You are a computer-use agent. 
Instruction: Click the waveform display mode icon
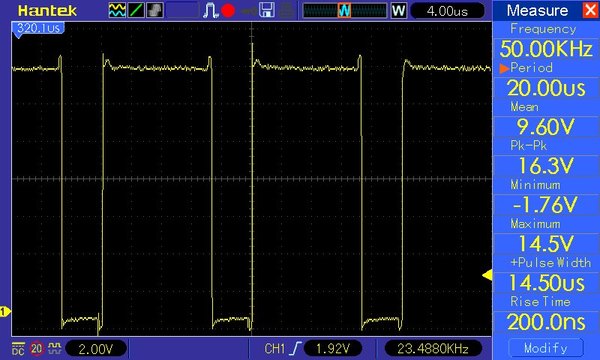[x=117, y=10]
